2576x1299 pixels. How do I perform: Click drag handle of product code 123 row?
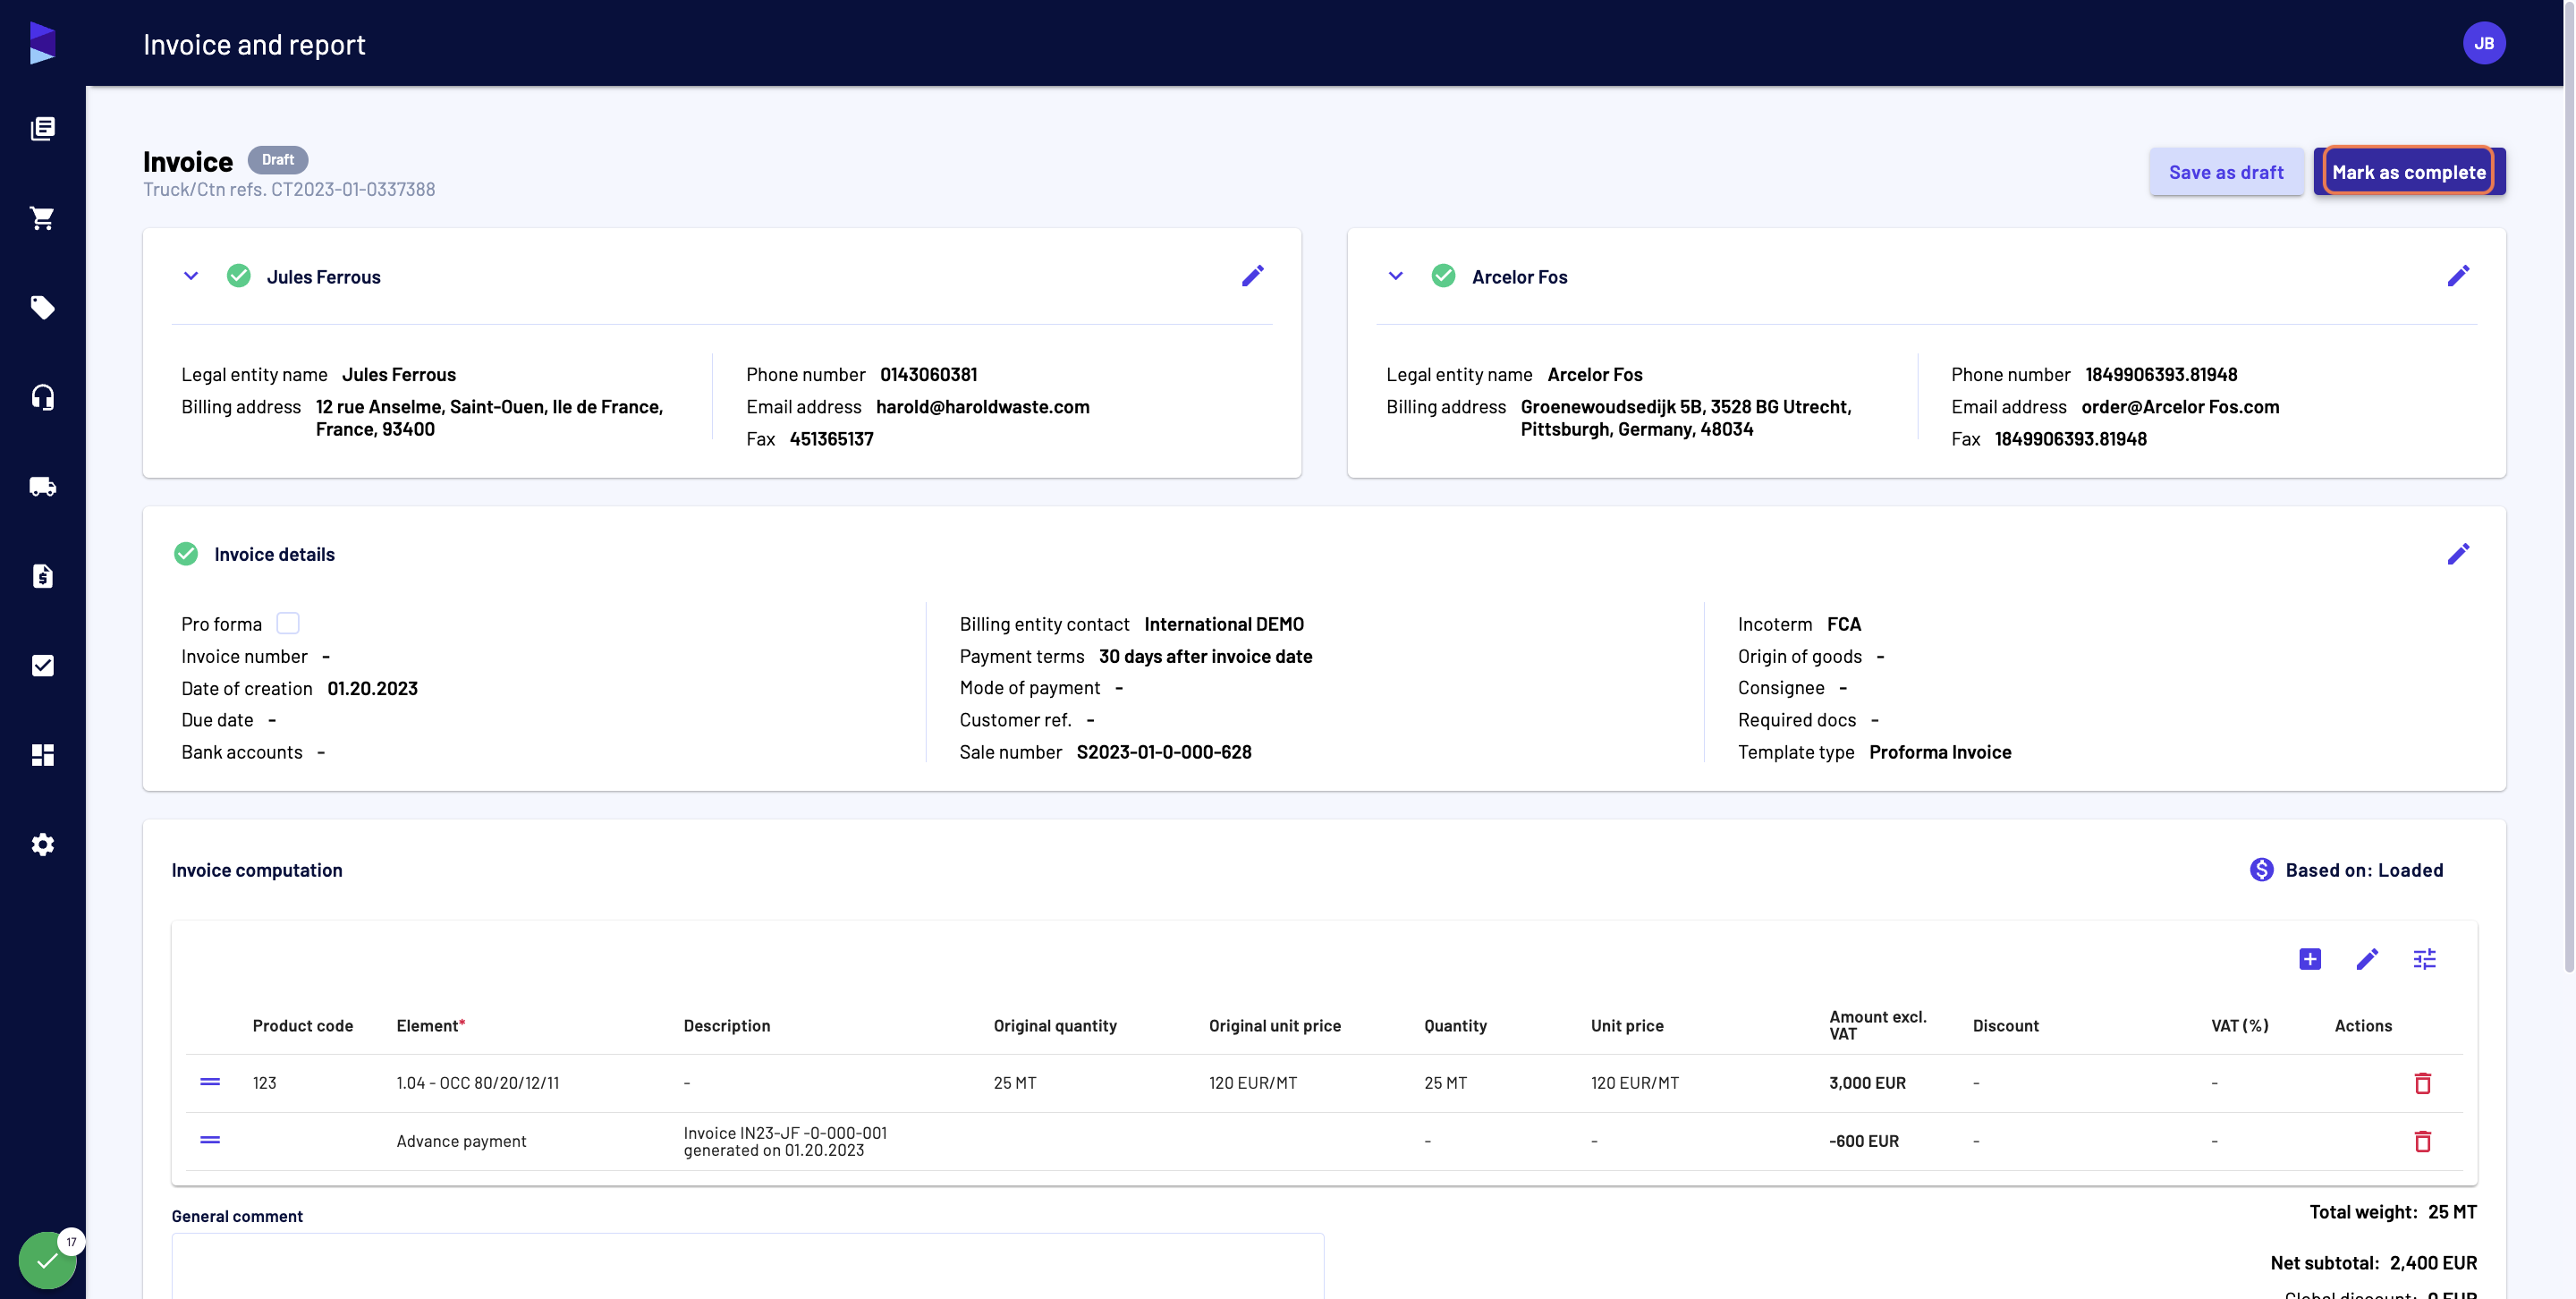pos(210,1082)
